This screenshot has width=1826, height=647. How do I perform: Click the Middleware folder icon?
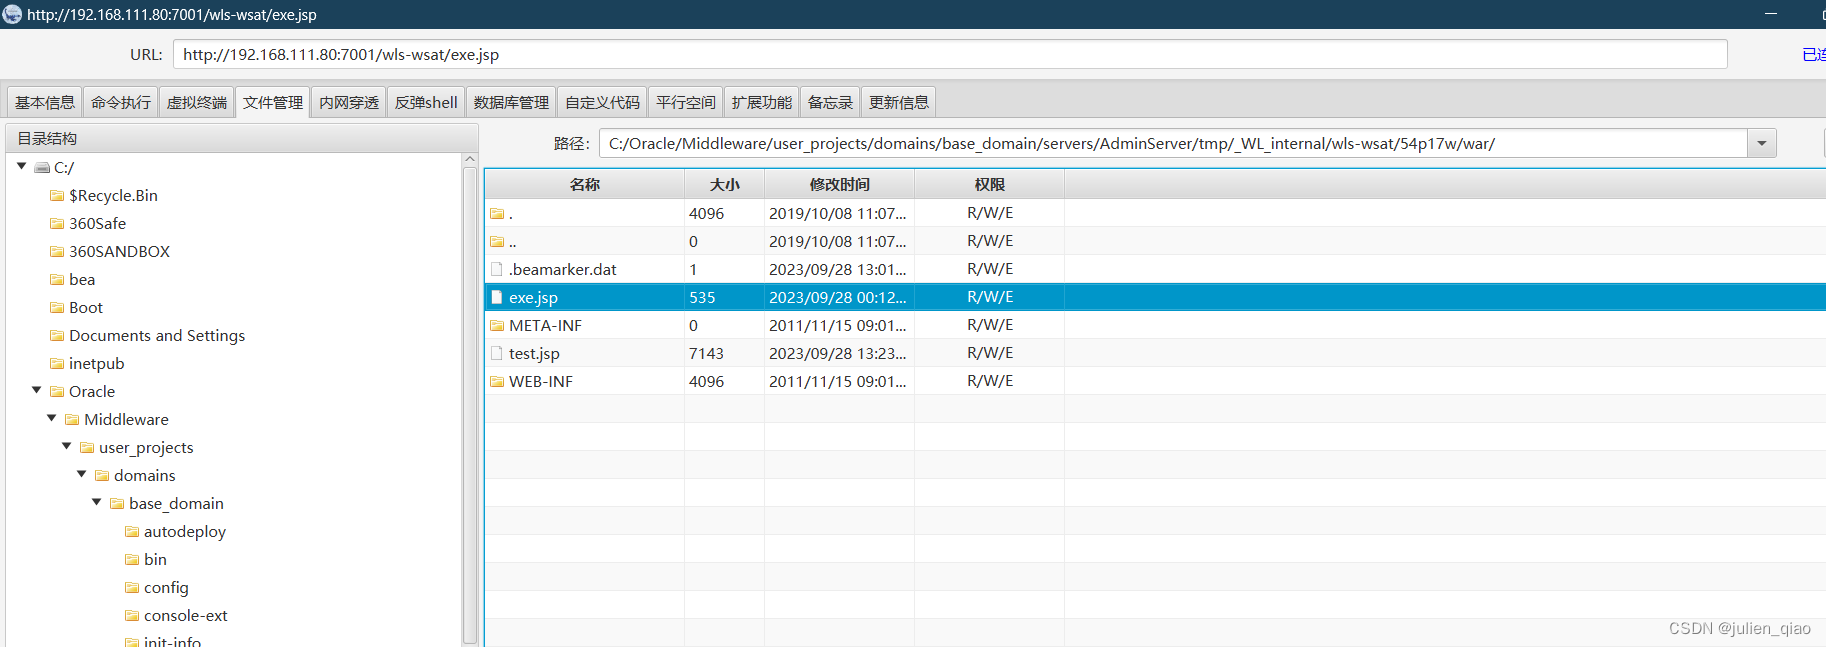[x=72, y=420]
